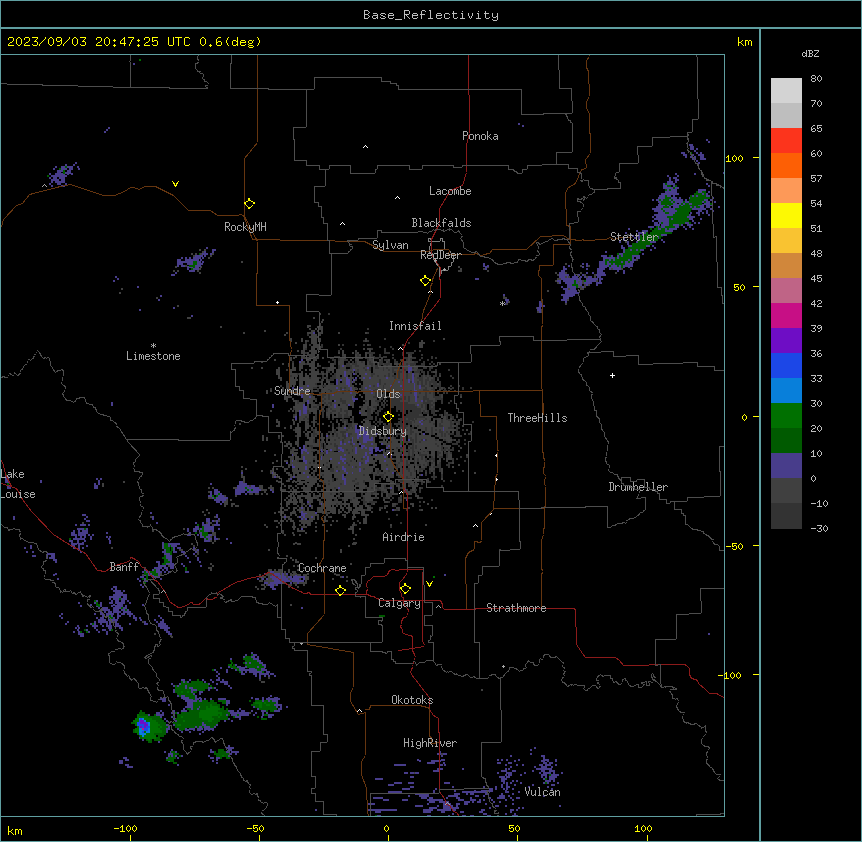
Task: Click the yellow diamond marker below Cochrane
Action: (340, 590)
